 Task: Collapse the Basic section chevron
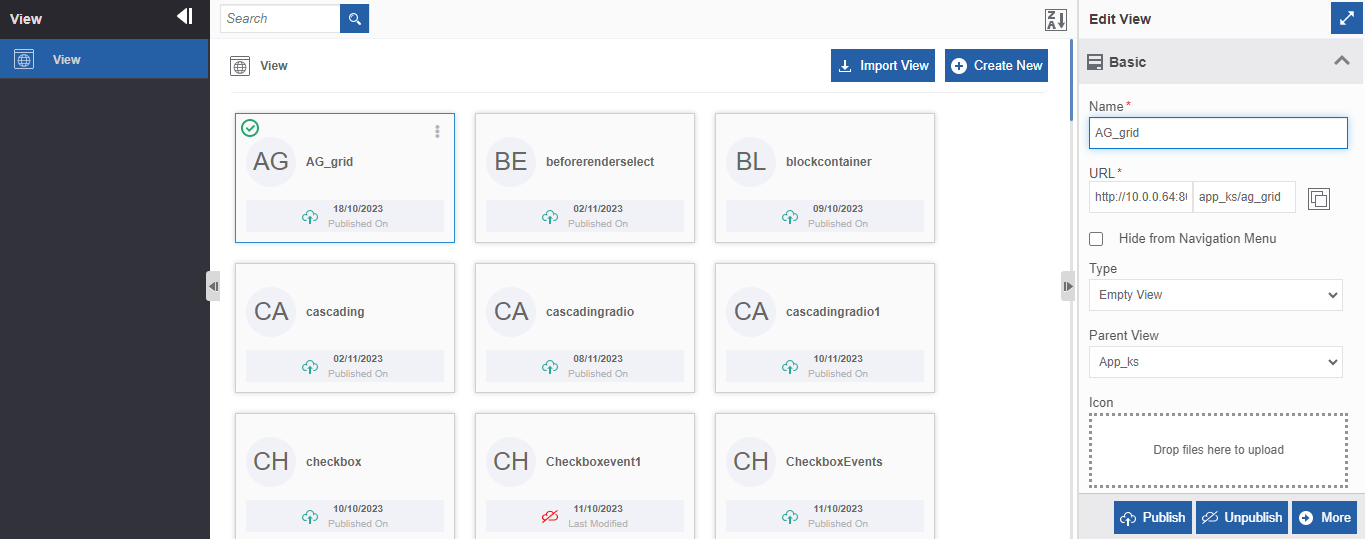click(1342, 61)
